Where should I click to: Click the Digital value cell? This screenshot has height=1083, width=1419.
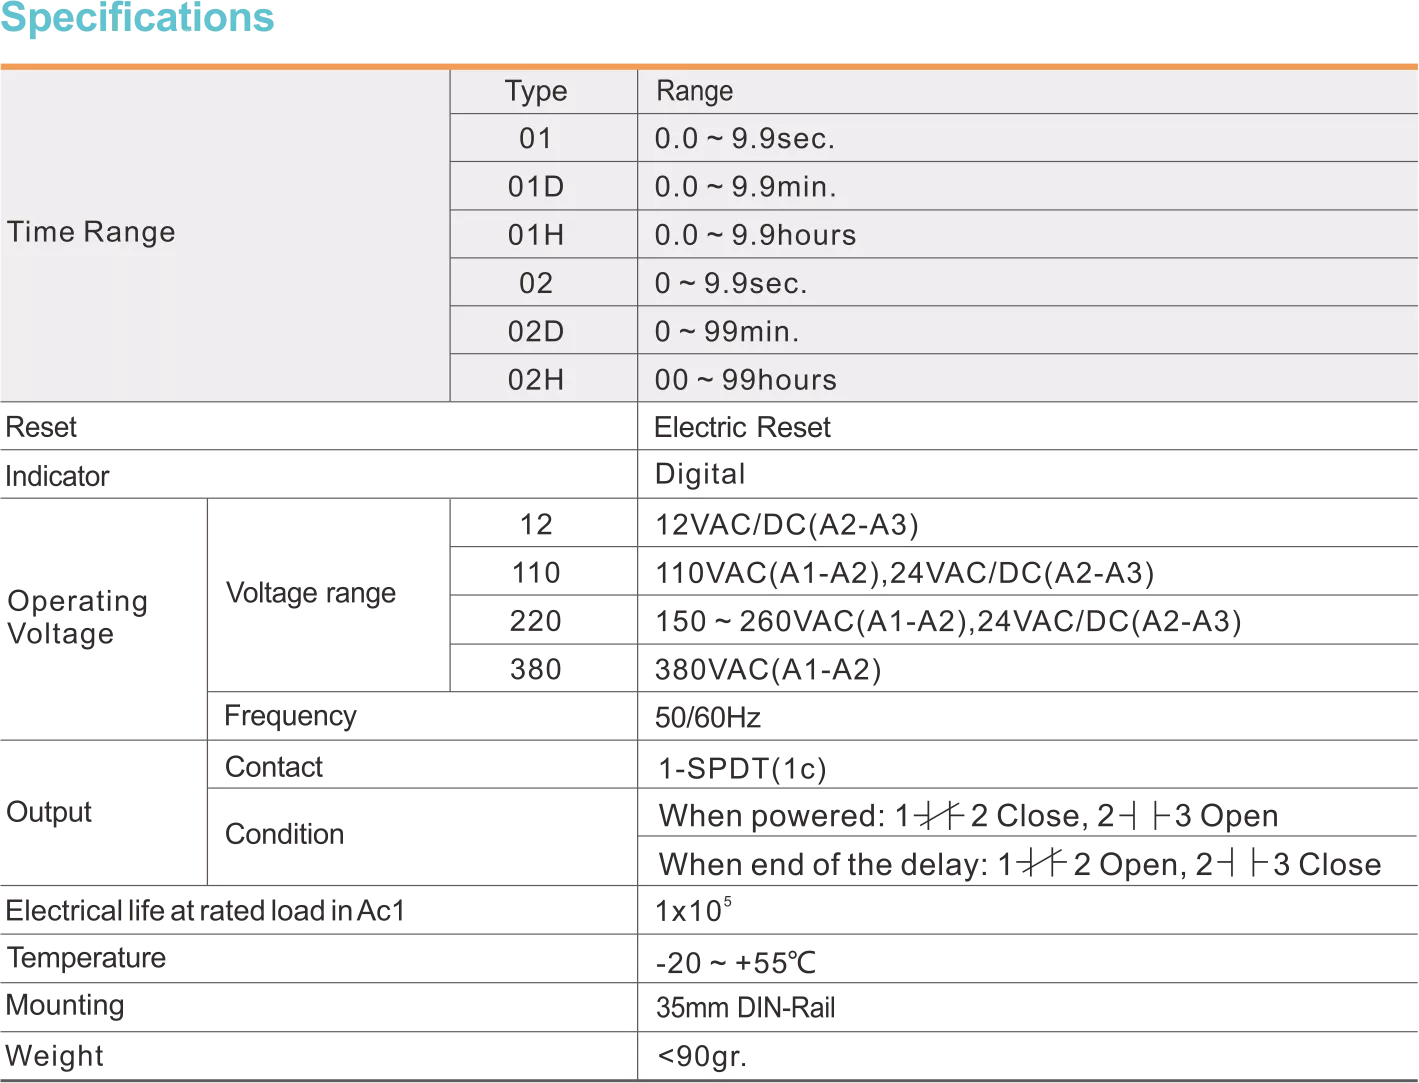coord(699,474)
